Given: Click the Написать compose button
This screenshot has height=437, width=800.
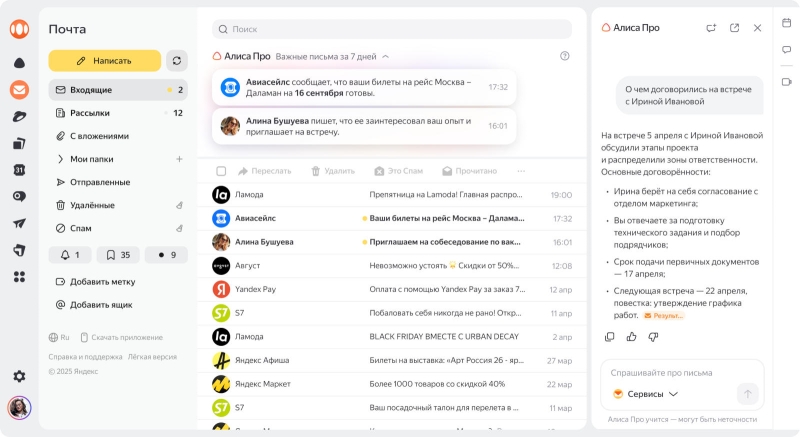Looking at the screenshot, I should (104, 61).
